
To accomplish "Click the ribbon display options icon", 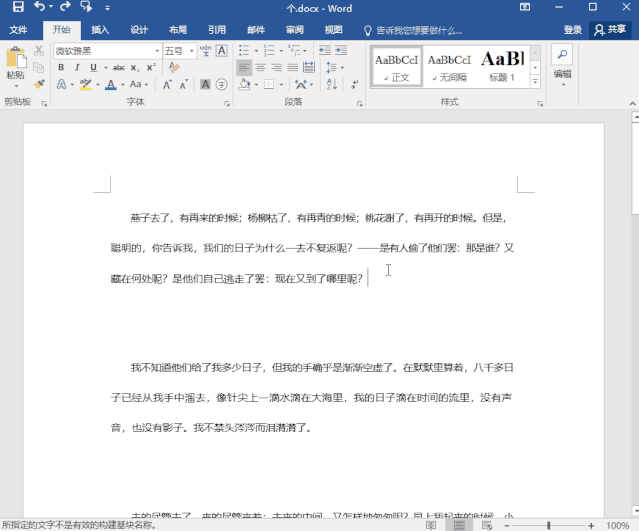I will 525,7.
